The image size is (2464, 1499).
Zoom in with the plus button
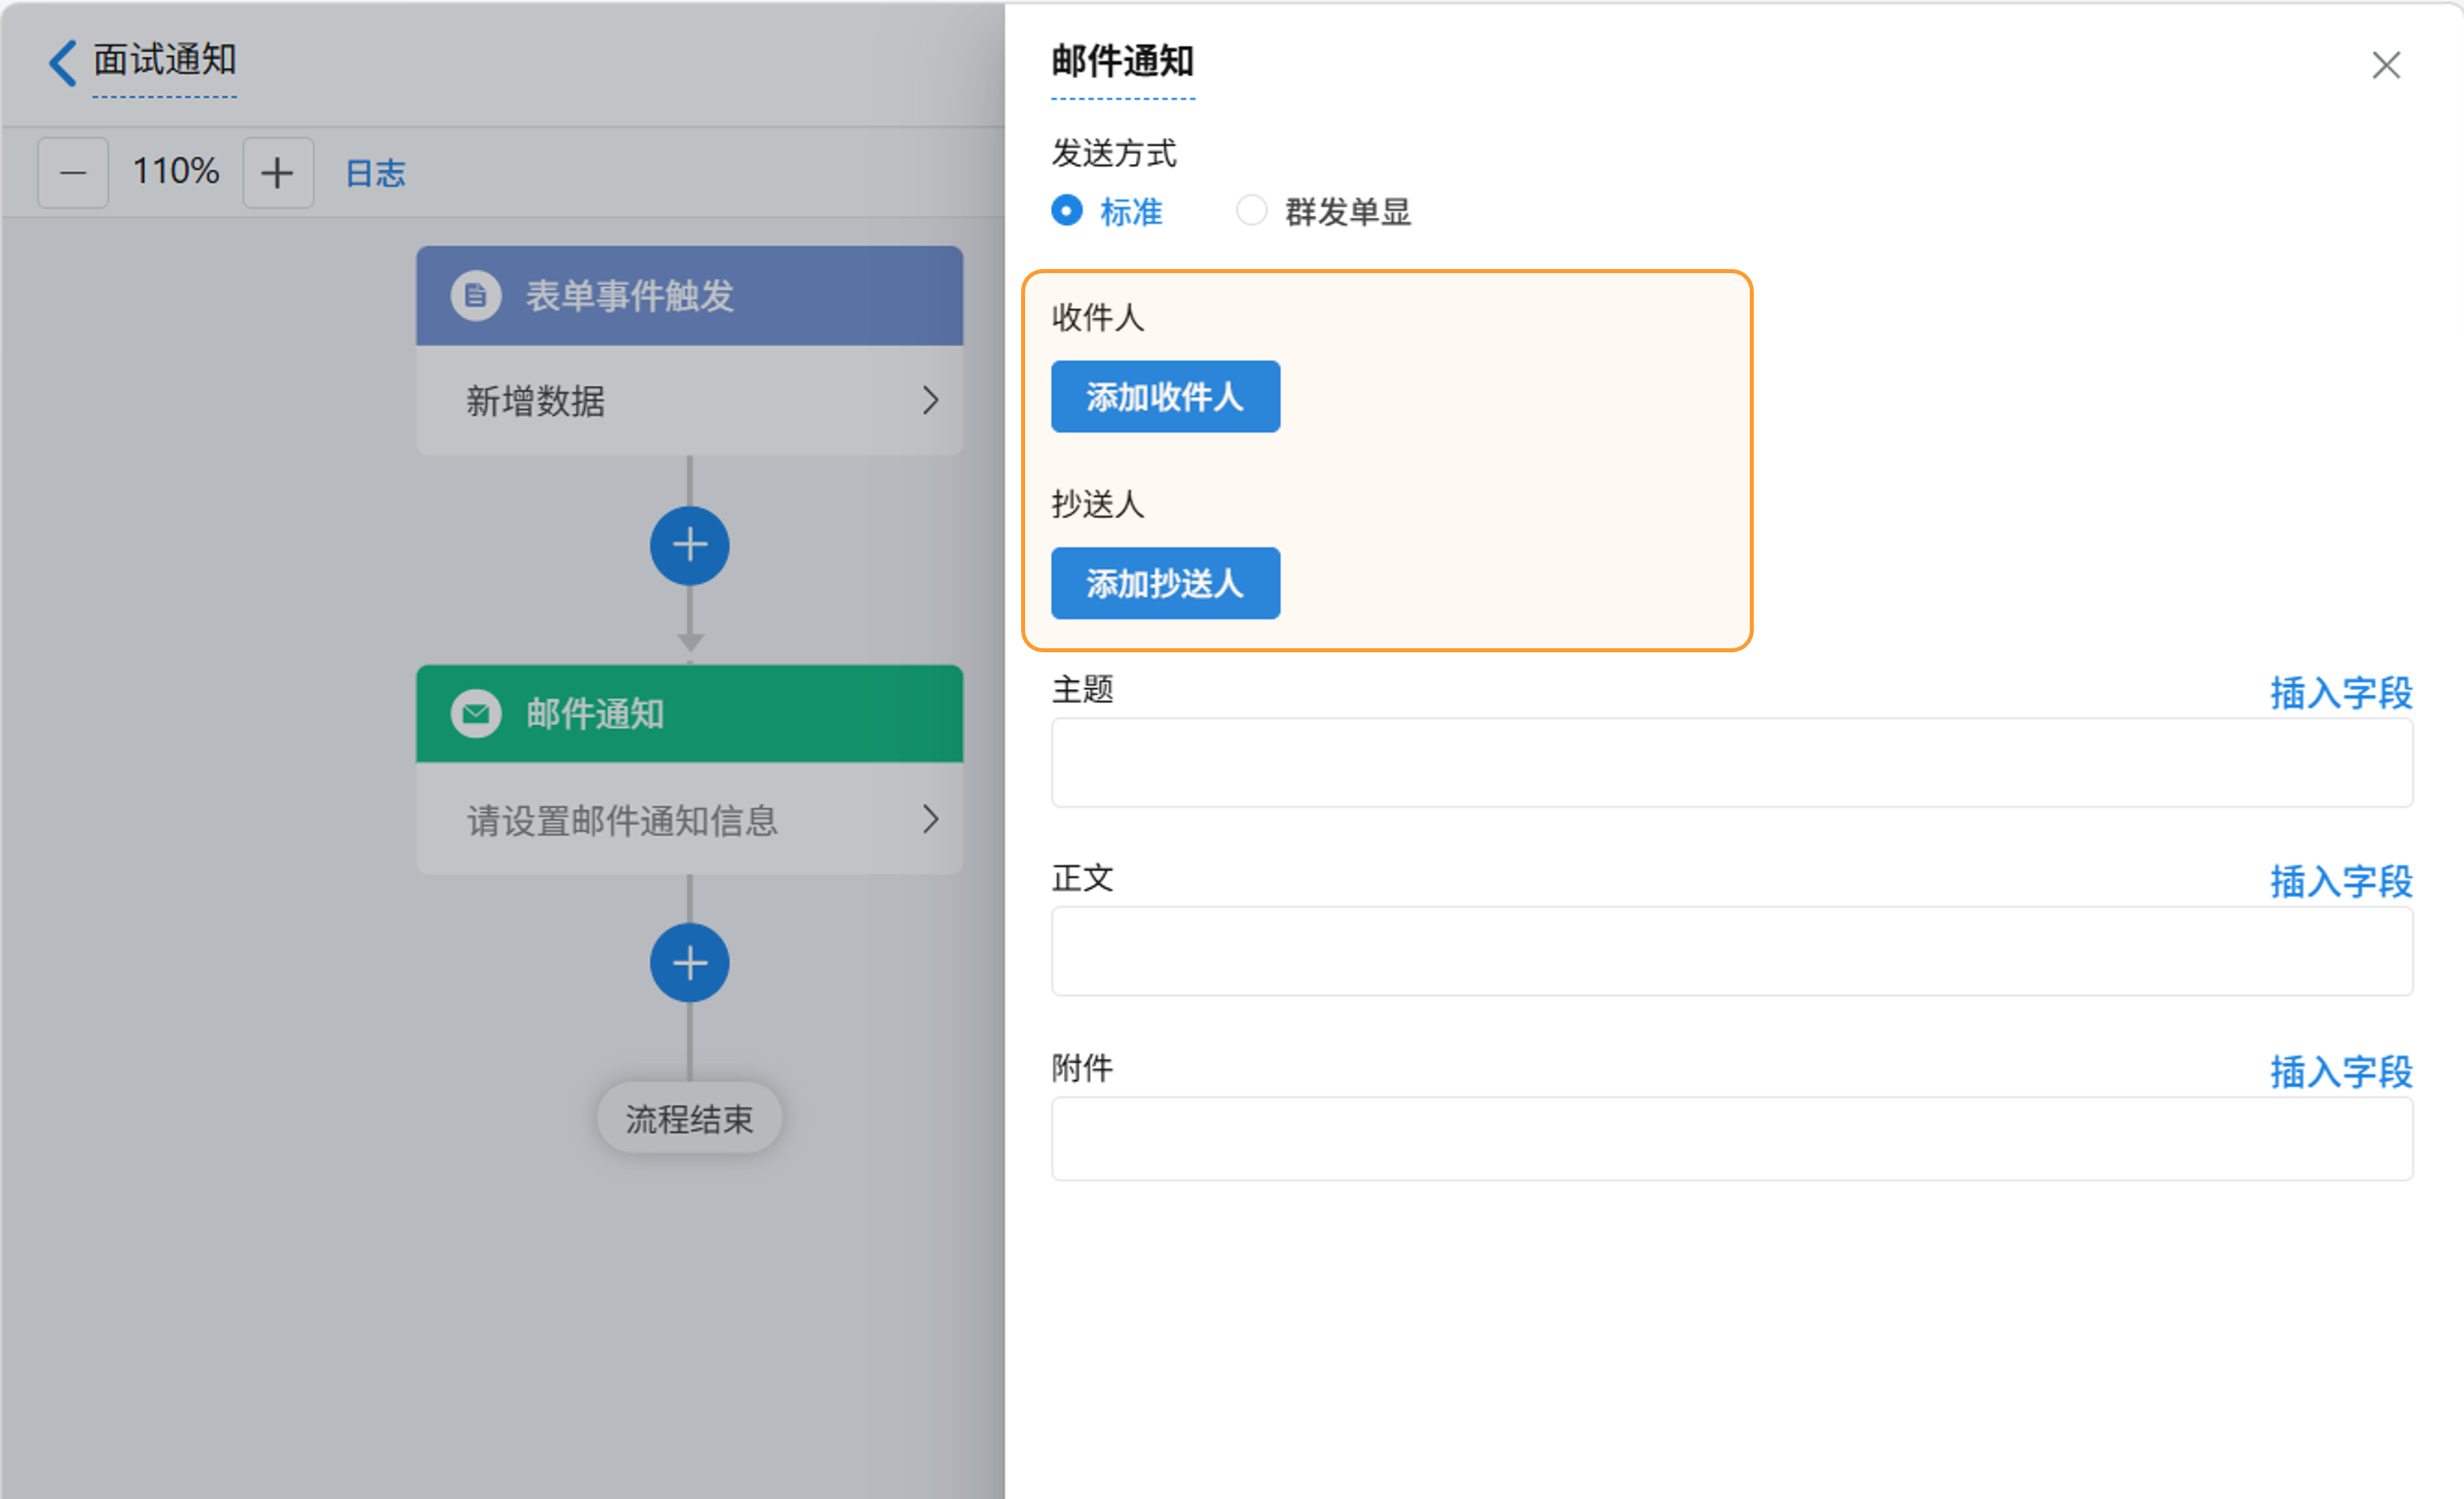pyautogui.click(x=278, y=173)
